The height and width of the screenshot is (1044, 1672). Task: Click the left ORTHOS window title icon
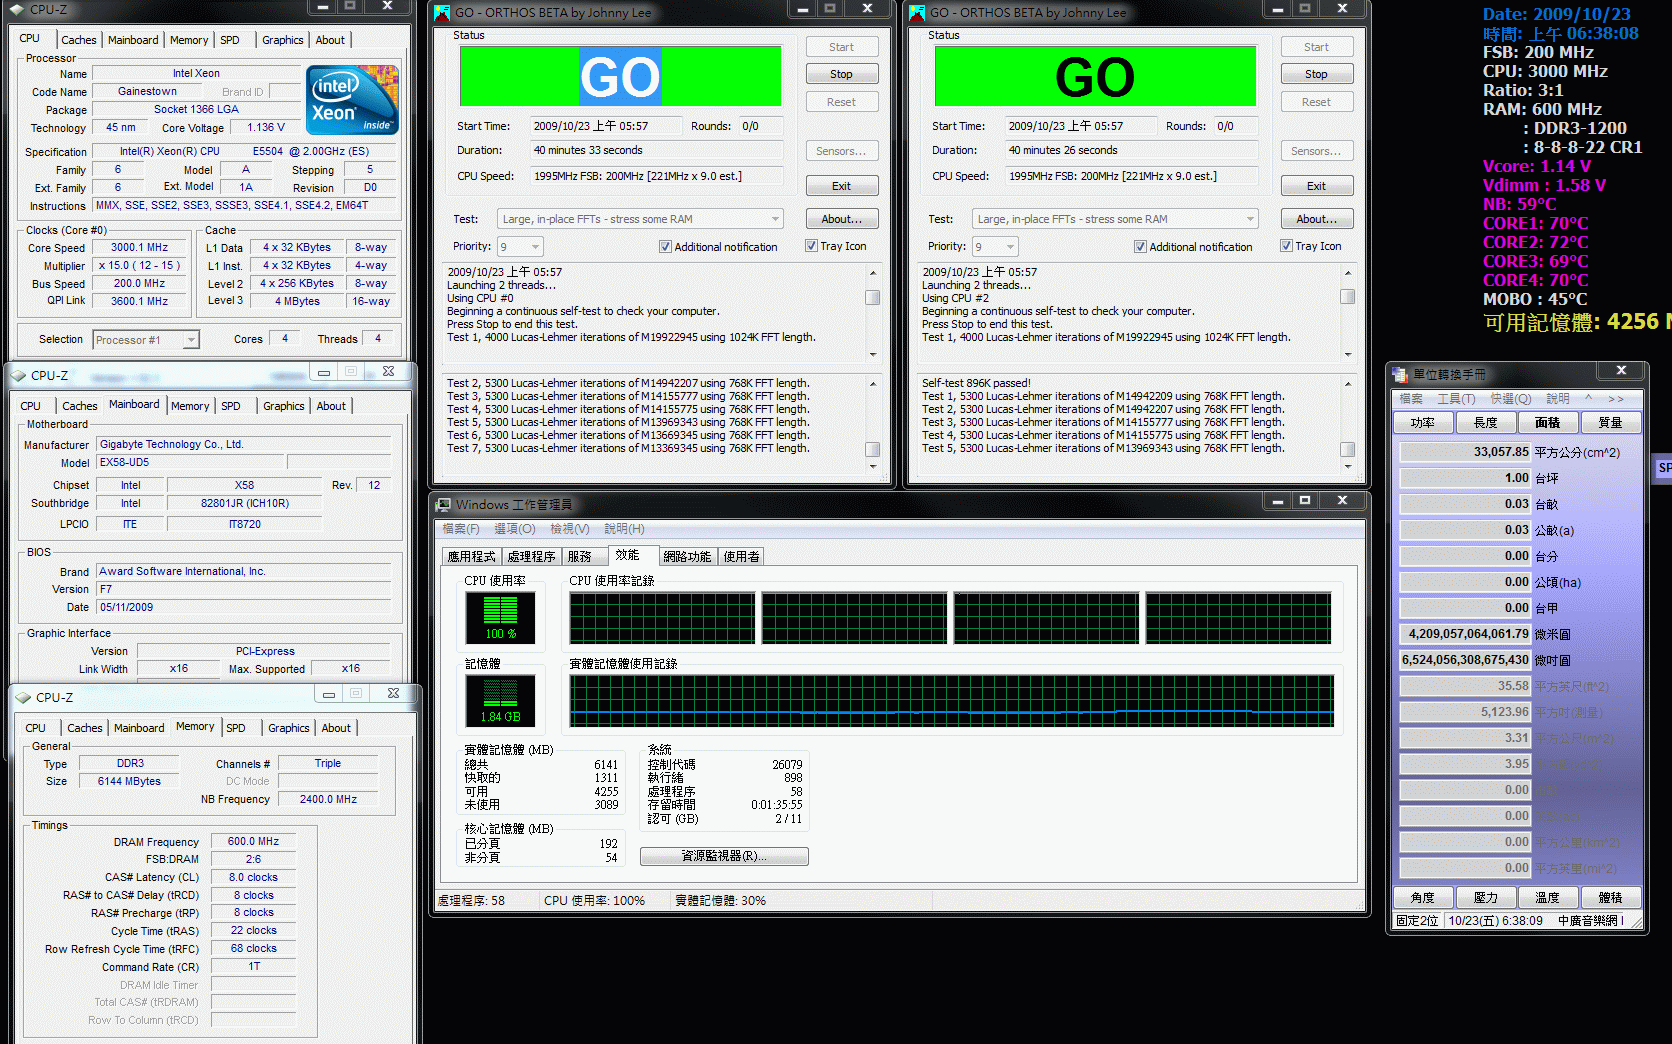(442, 12)
